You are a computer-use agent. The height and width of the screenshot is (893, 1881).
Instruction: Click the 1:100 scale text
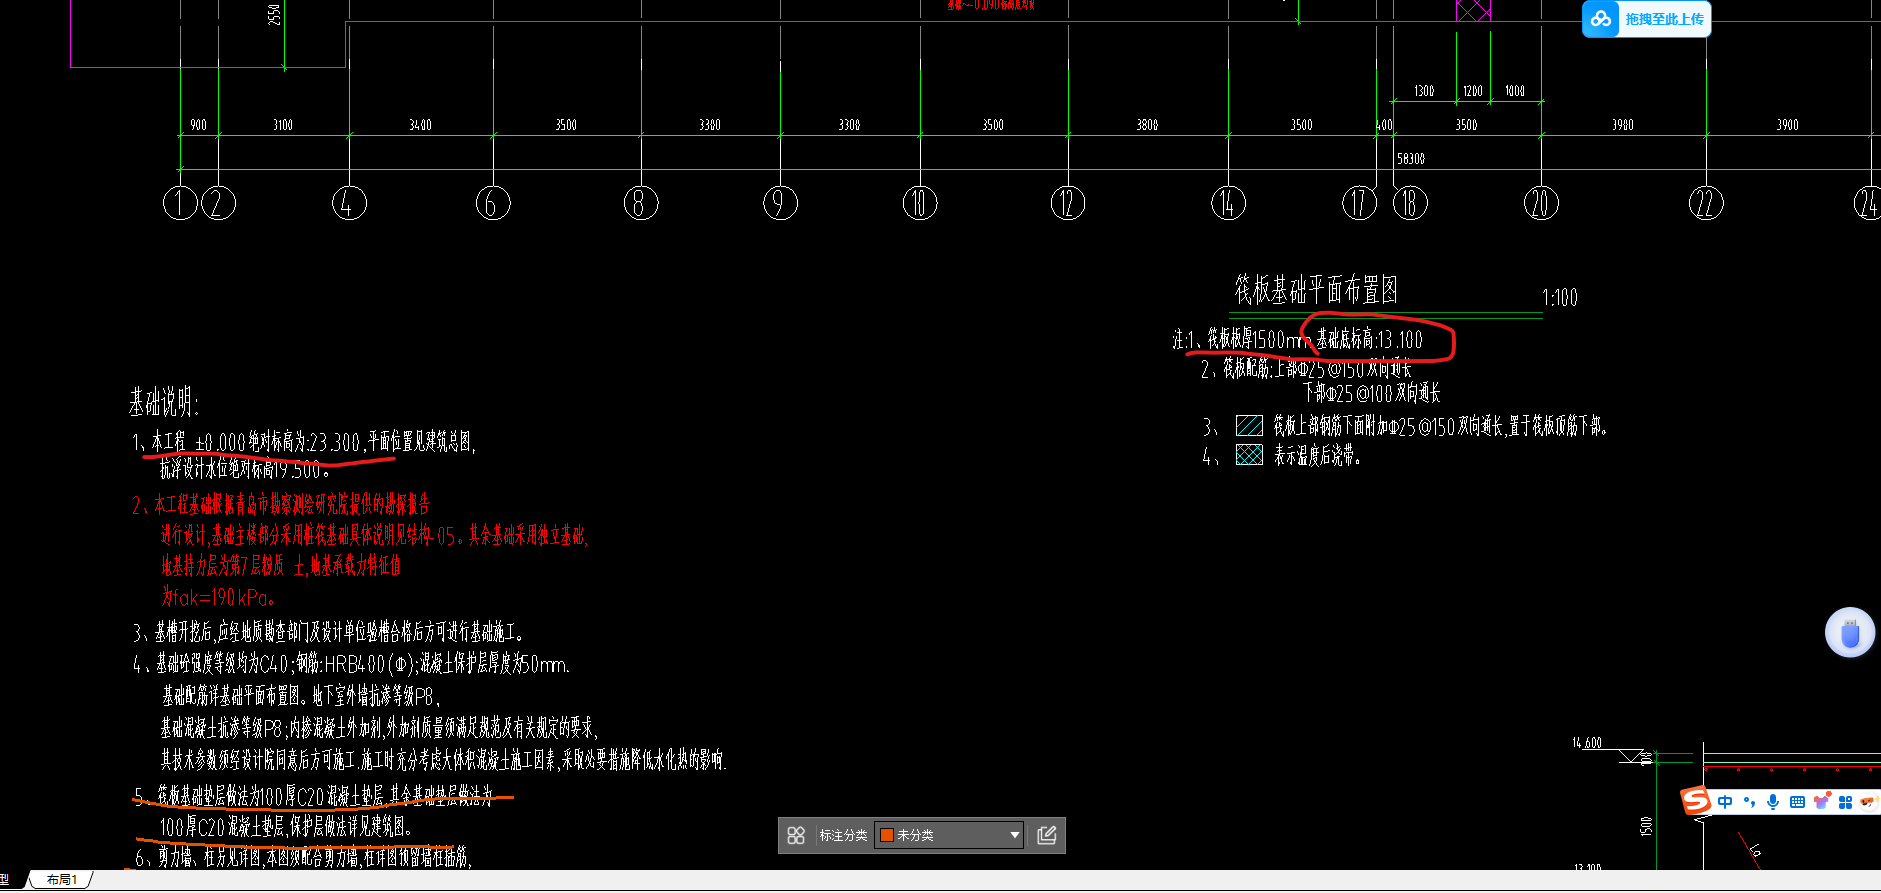[x=1560, y=298]
